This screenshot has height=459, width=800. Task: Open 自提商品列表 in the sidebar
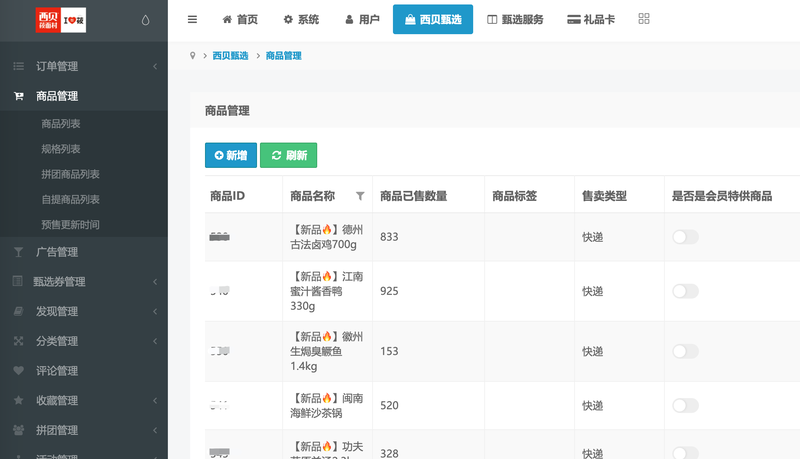coord(70,199)
